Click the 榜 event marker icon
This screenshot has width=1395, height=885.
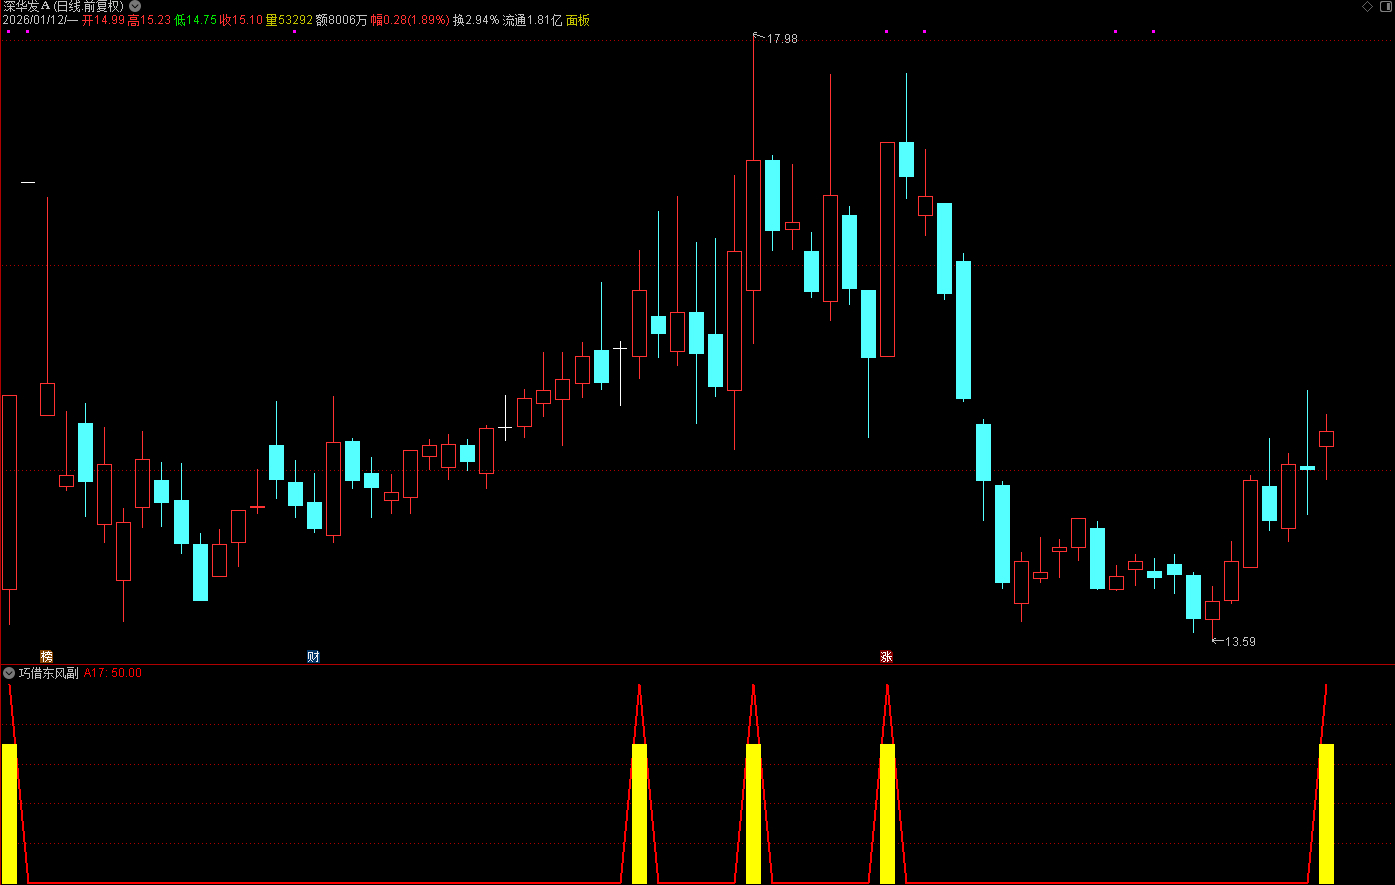coord(46,656)
